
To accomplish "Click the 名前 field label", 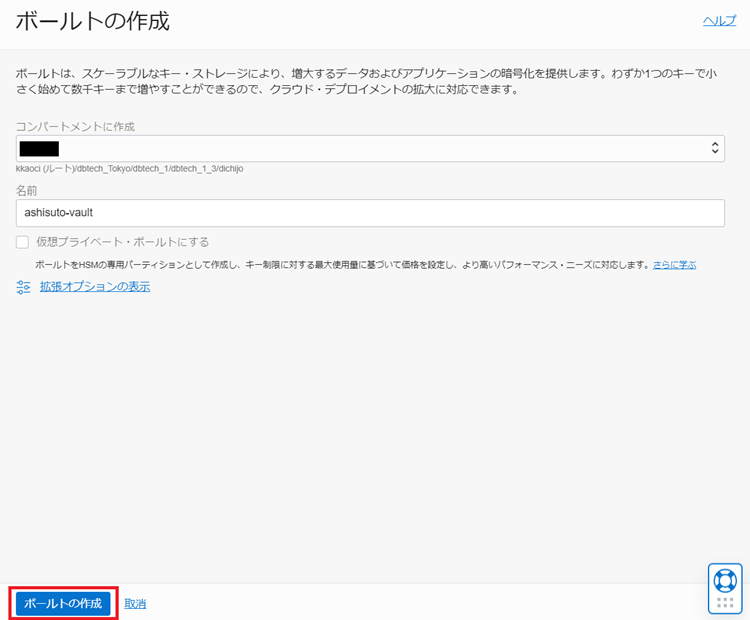I will tap(26, 190).
